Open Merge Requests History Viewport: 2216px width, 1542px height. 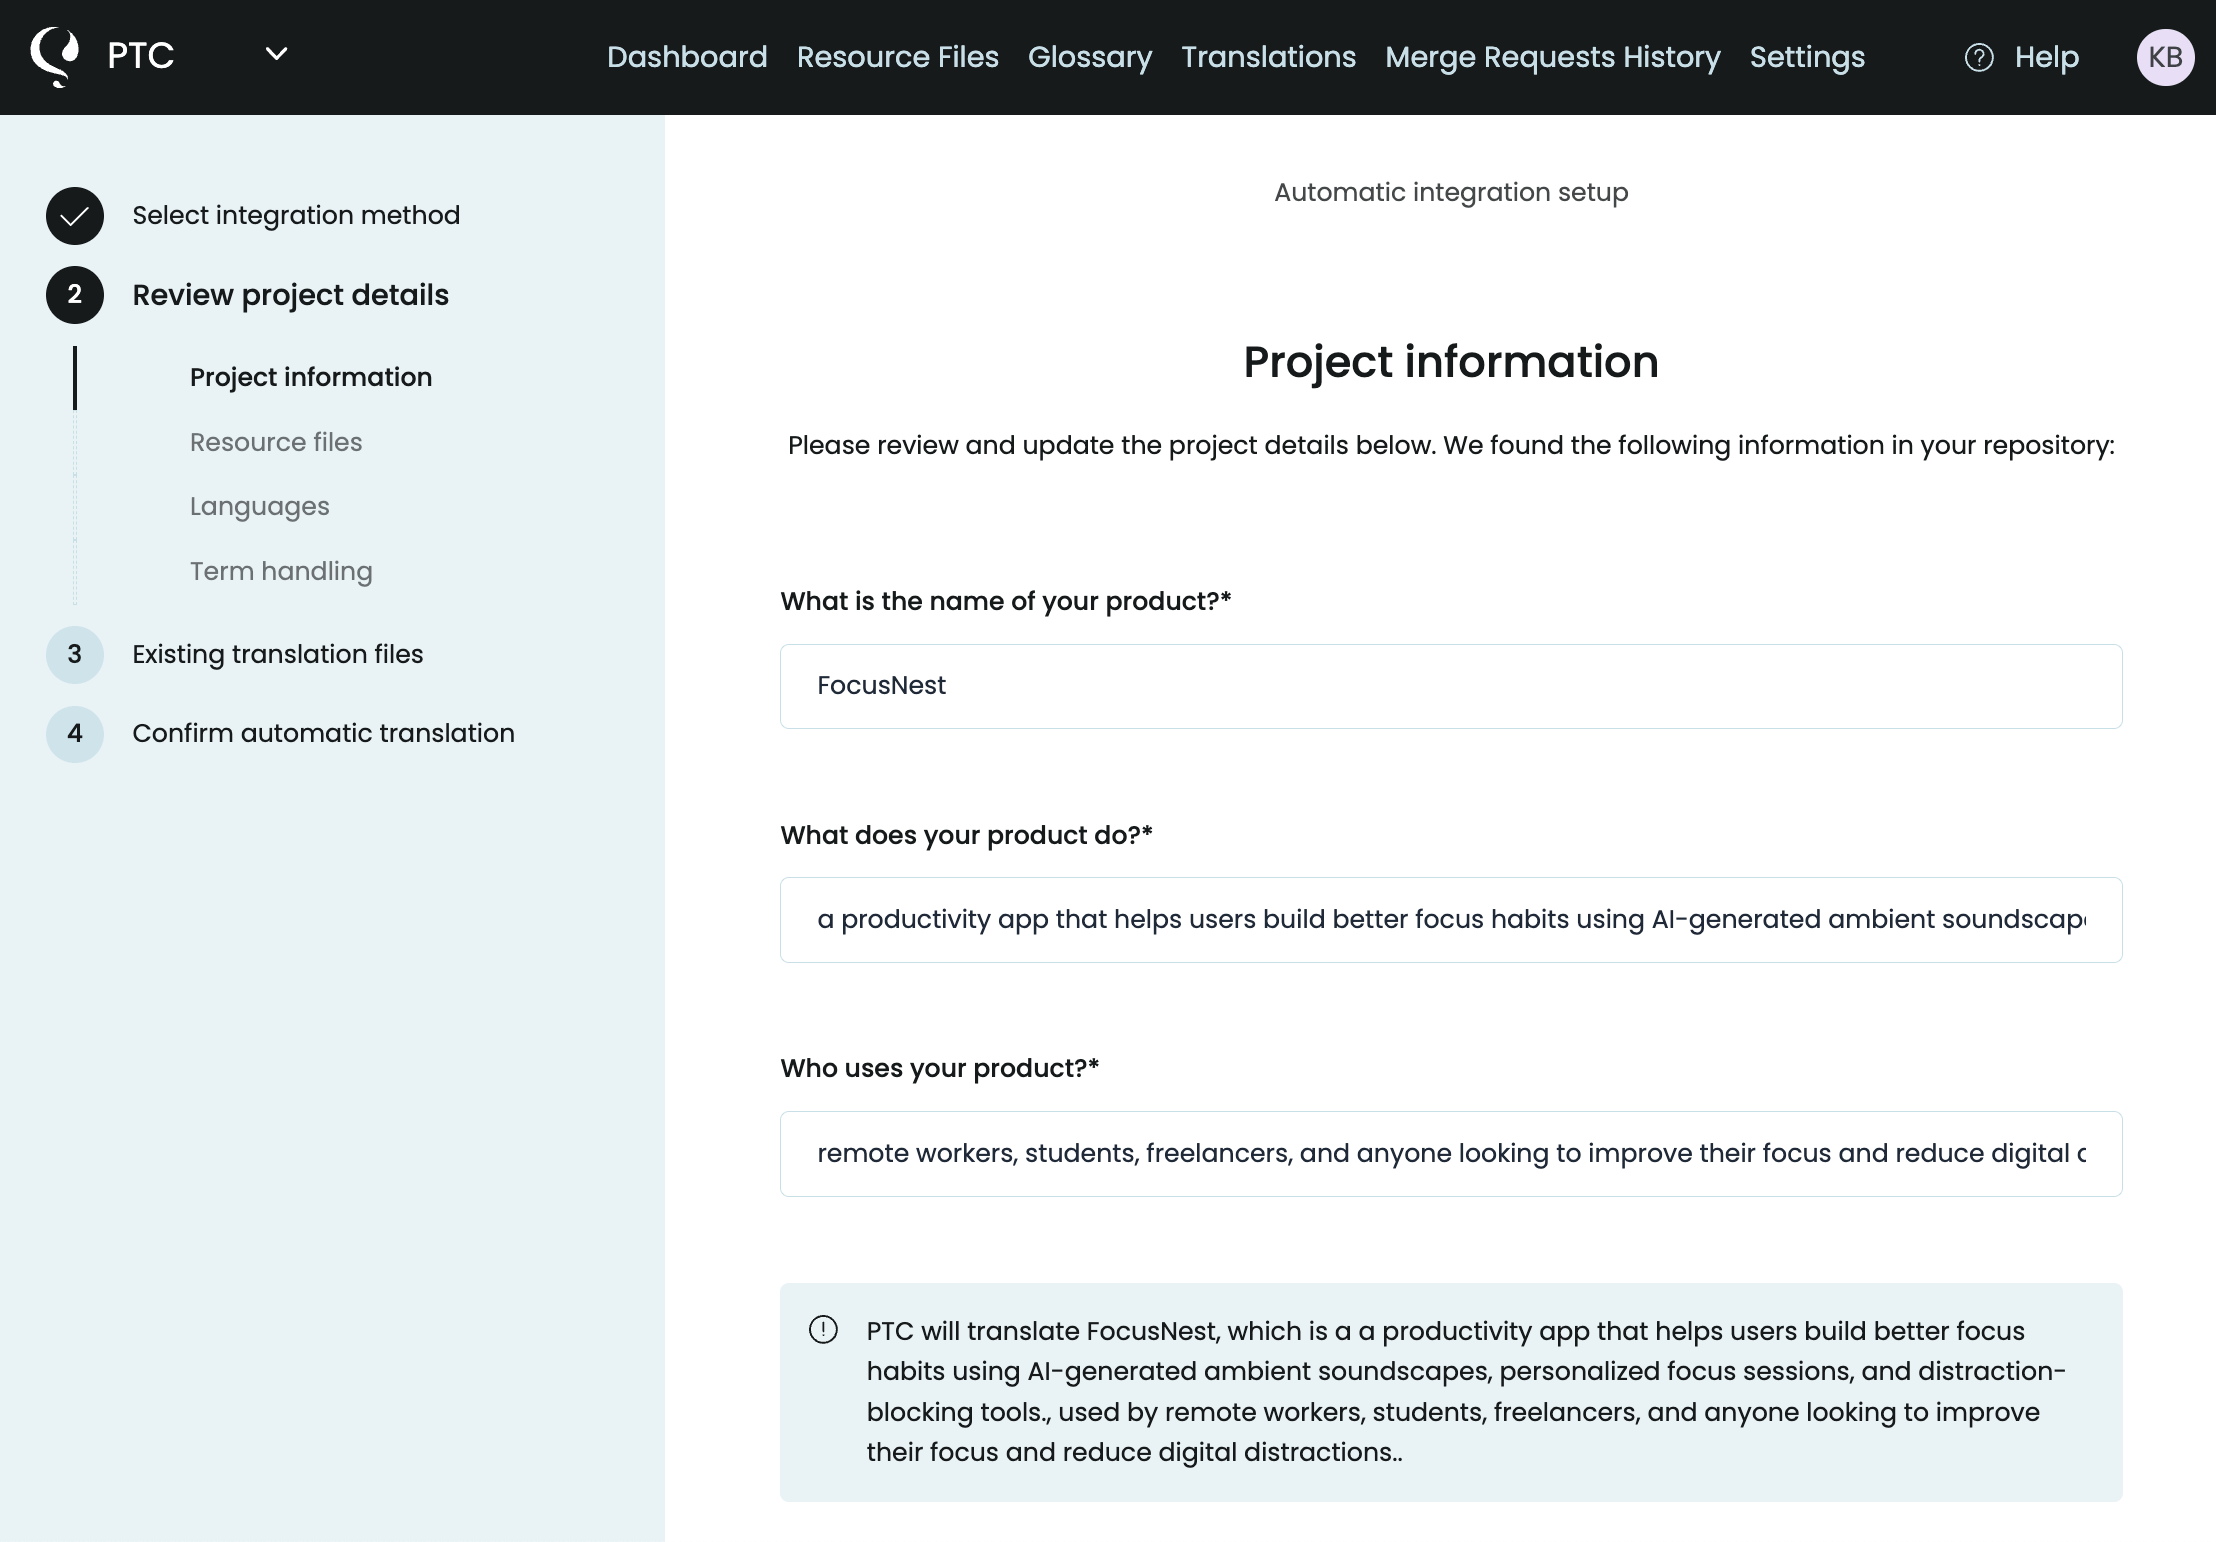pyautogui.click(x=1552, y=57)
